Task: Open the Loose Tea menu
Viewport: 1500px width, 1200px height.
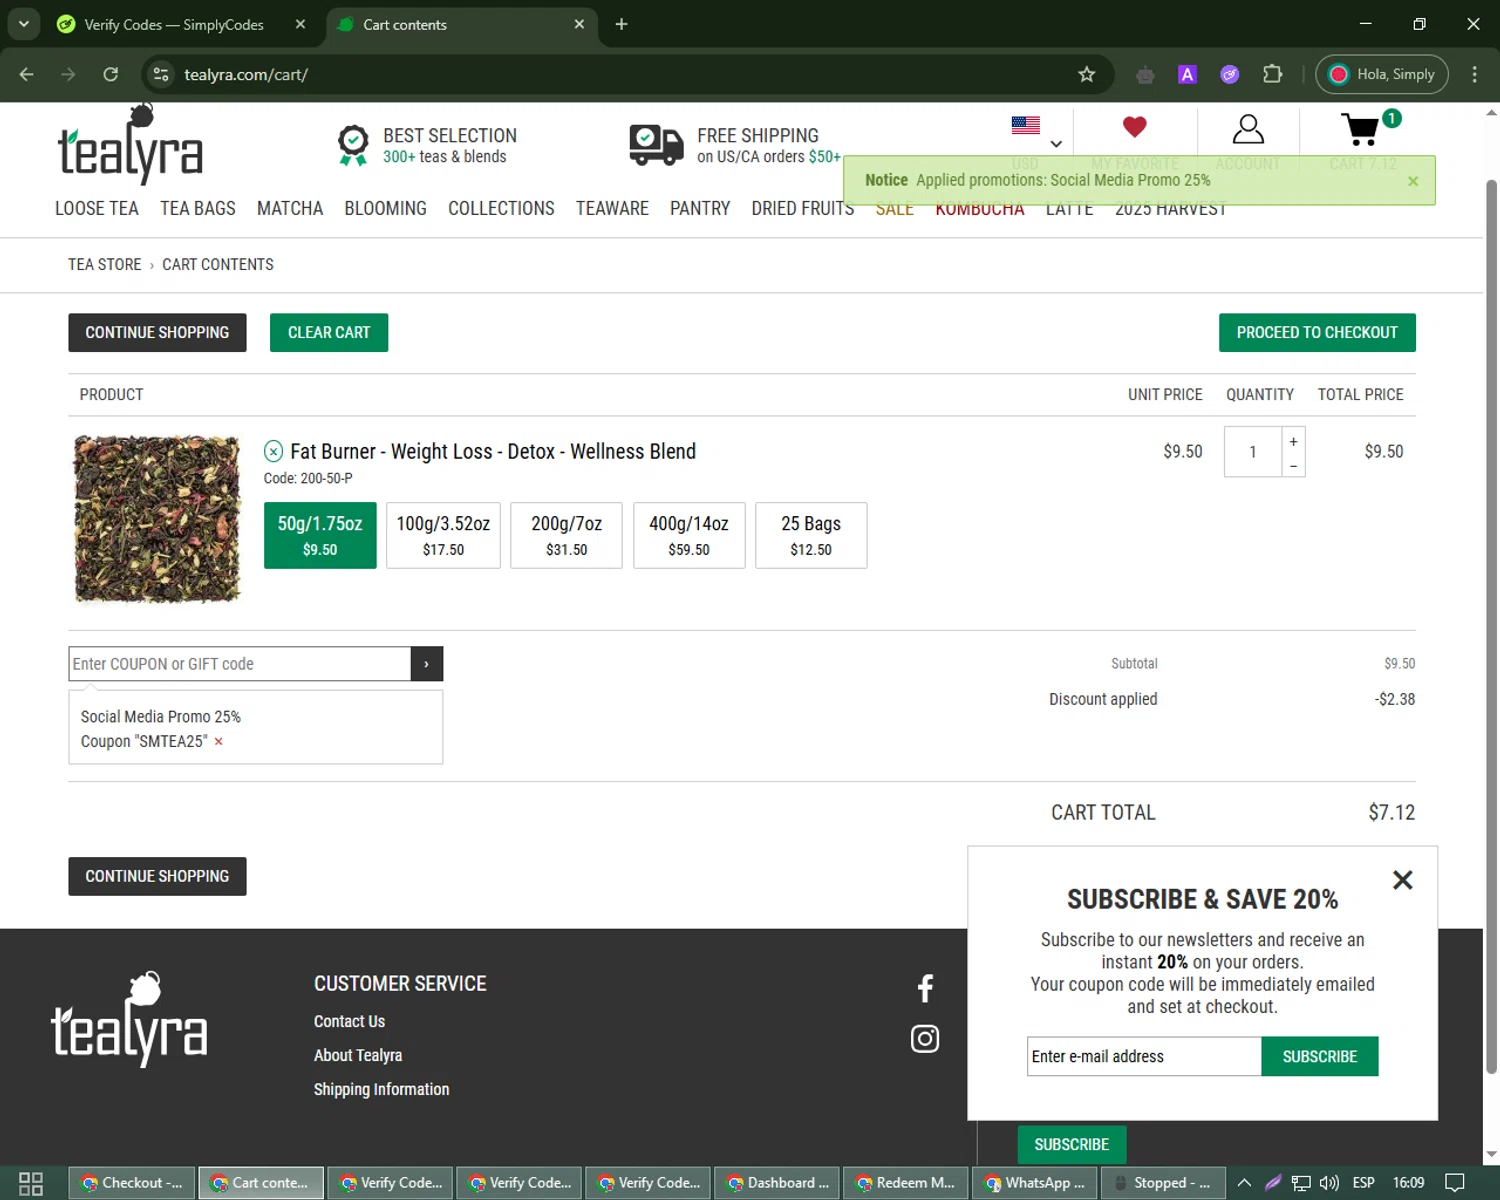Action: [97, 208]
